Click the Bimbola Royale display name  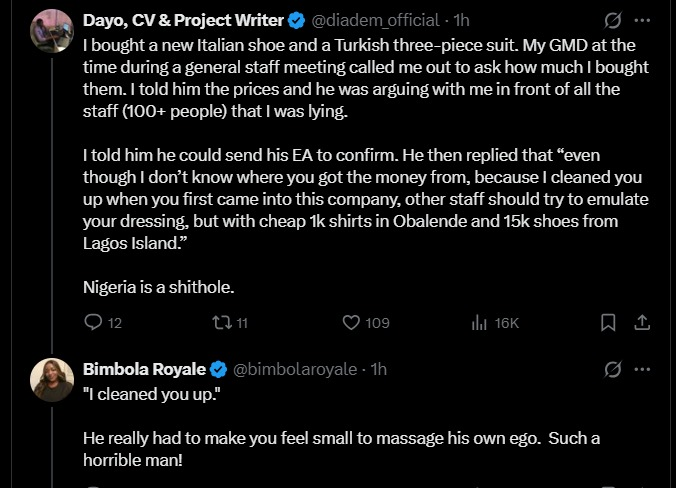click(x=144, y=370)
